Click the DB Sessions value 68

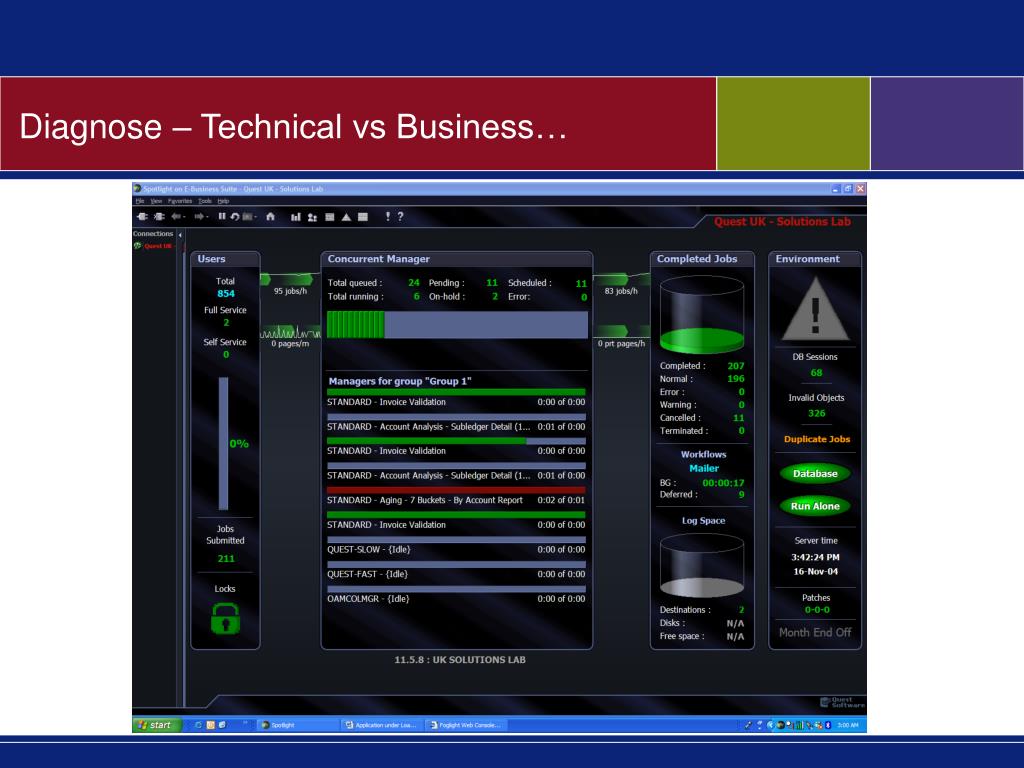(x=816, y=373)
